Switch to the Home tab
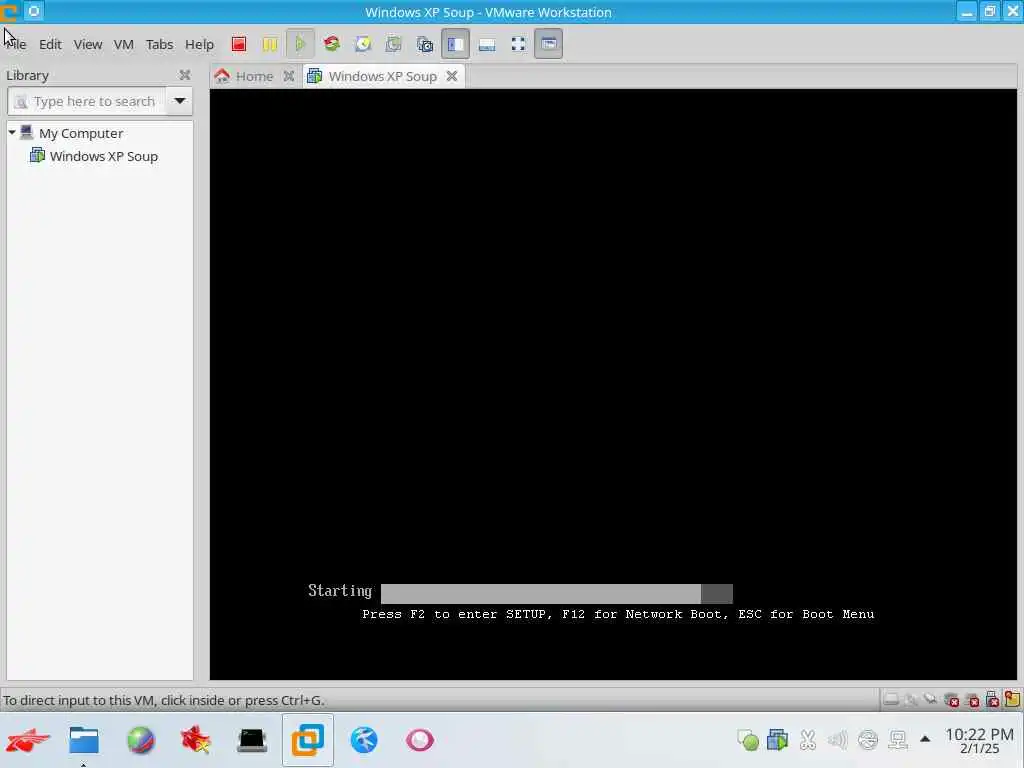Image resolution: width=1024 pixels, height=768 pixels. point(253,76)
